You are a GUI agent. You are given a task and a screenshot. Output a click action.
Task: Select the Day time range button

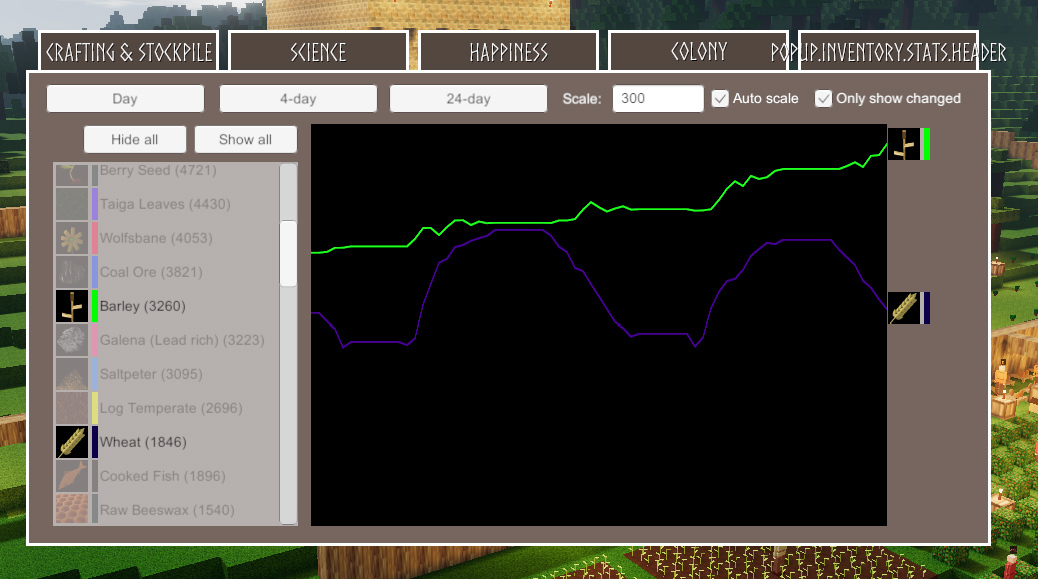click(125, 99)
